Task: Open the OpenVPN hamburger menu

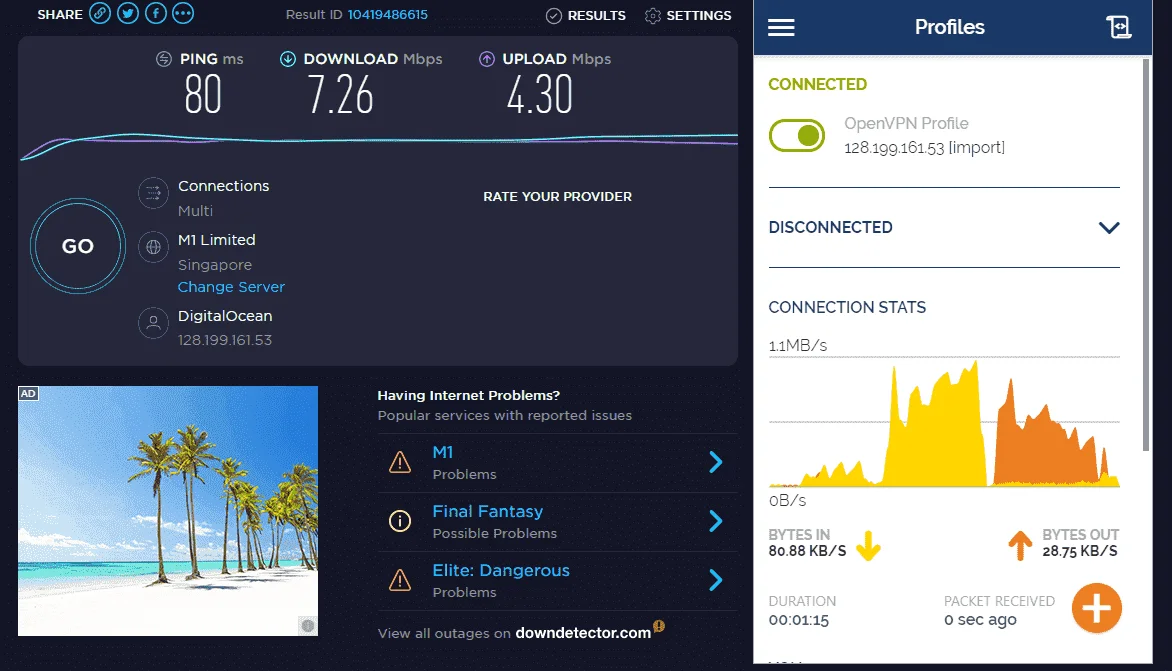Action: pos(781,28)
